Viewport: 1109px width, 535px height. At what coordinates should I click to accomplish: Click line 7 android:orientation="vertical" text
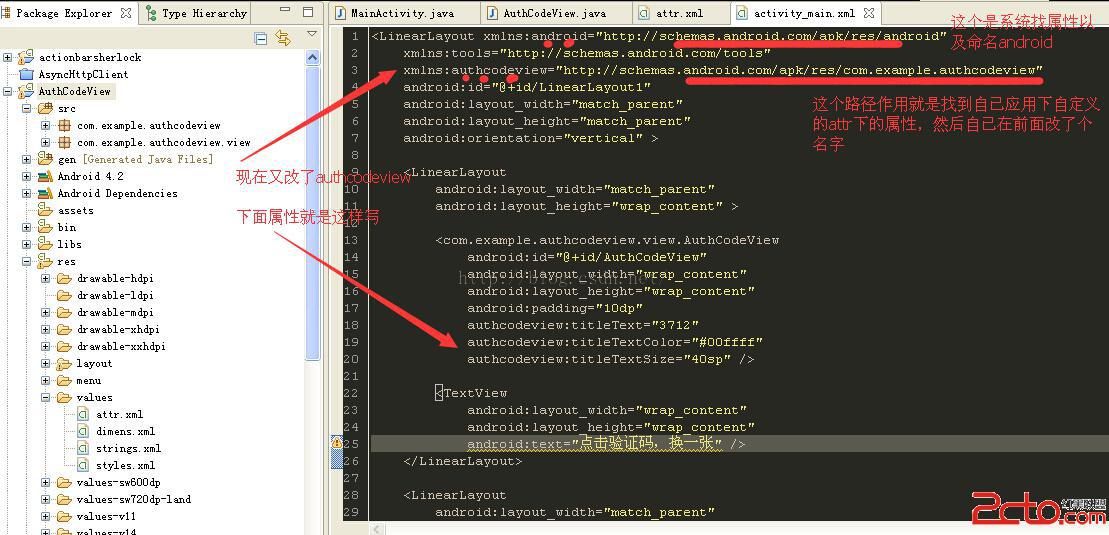pos(530,138)
